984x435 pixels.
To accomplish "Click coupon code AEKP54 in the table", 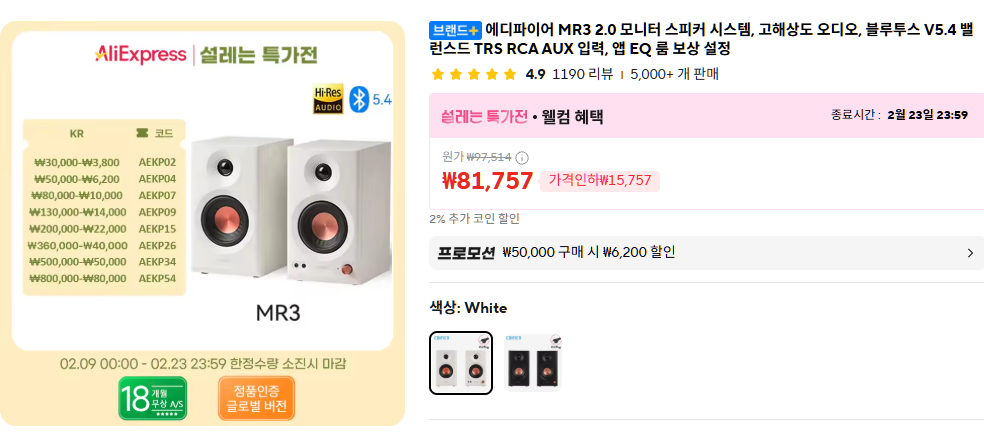I will tap(157, 279).
